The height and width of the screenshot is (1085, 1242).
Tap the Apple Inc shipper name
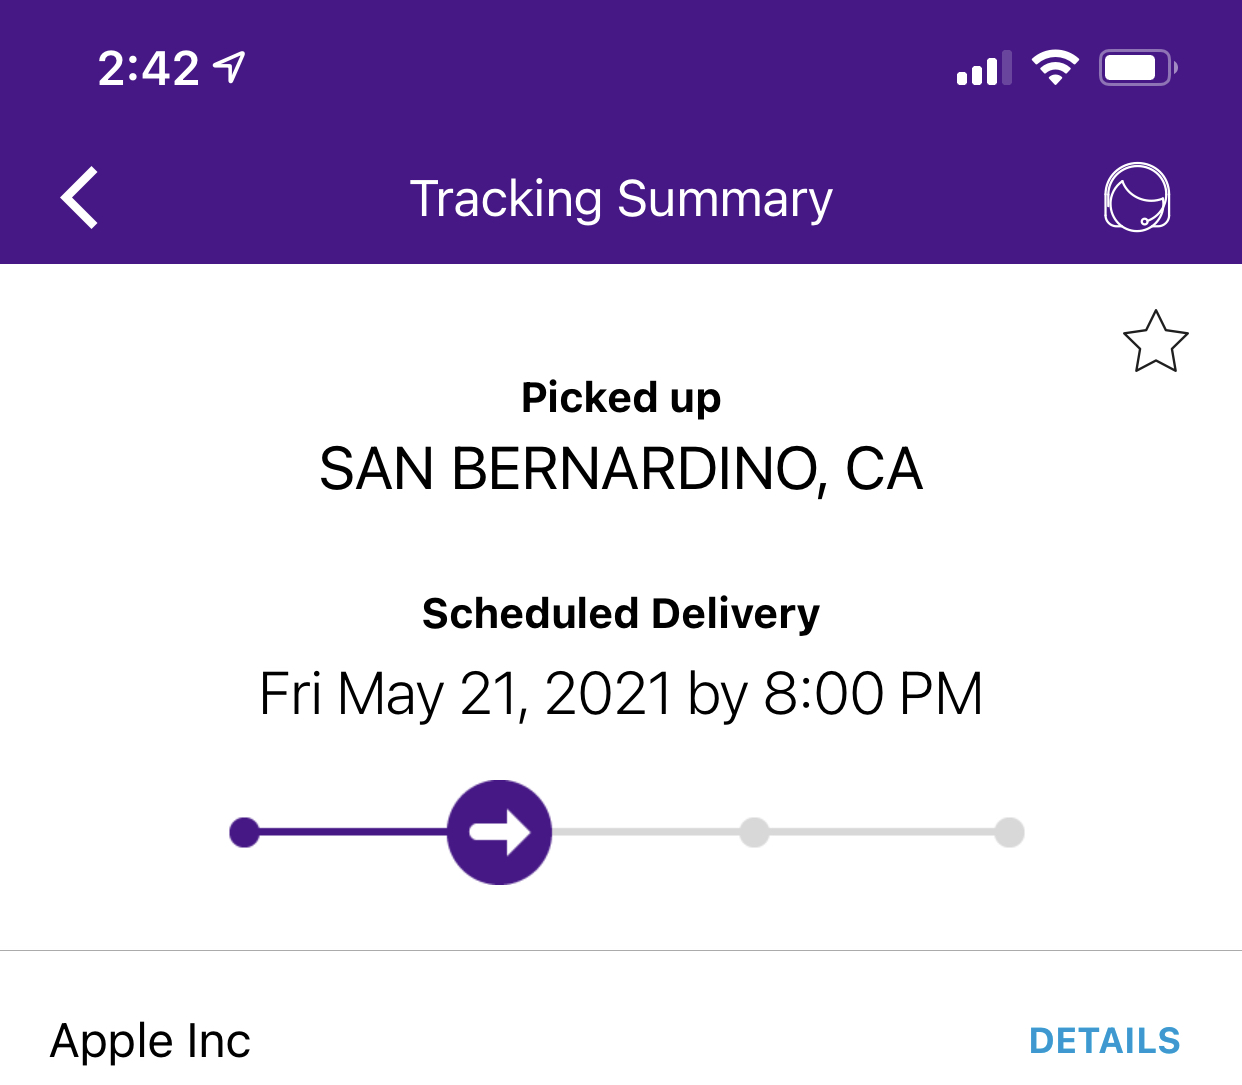coord(151,1041)
